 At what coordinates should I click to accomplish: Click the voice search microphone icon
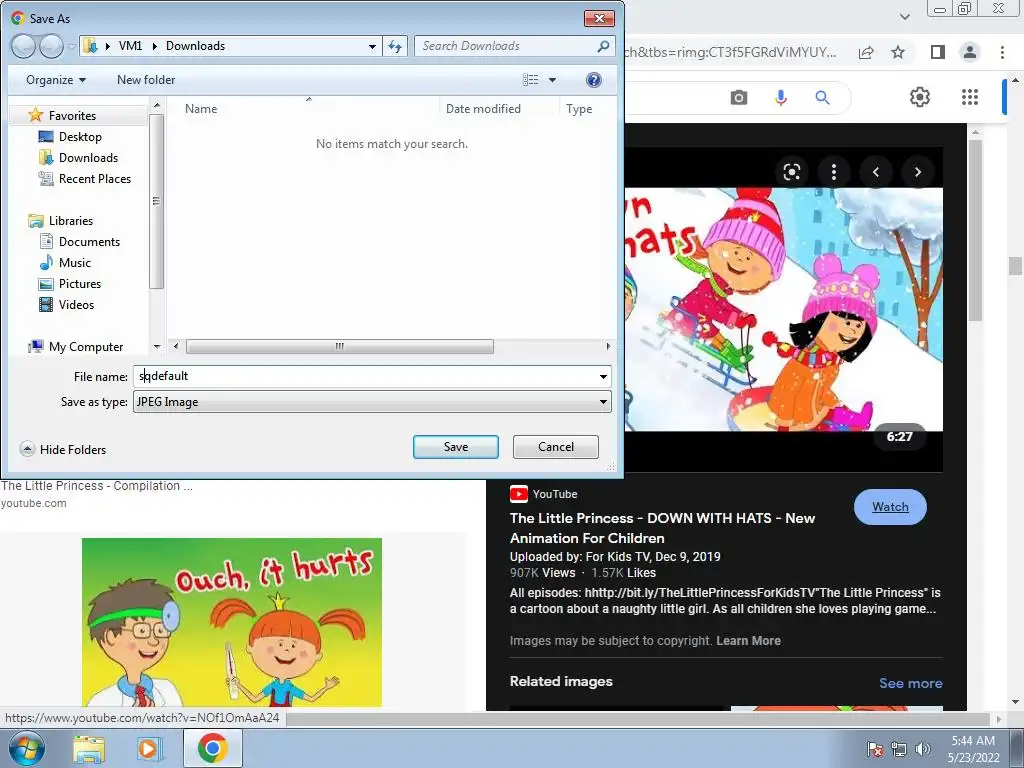(x=780, y=98)
